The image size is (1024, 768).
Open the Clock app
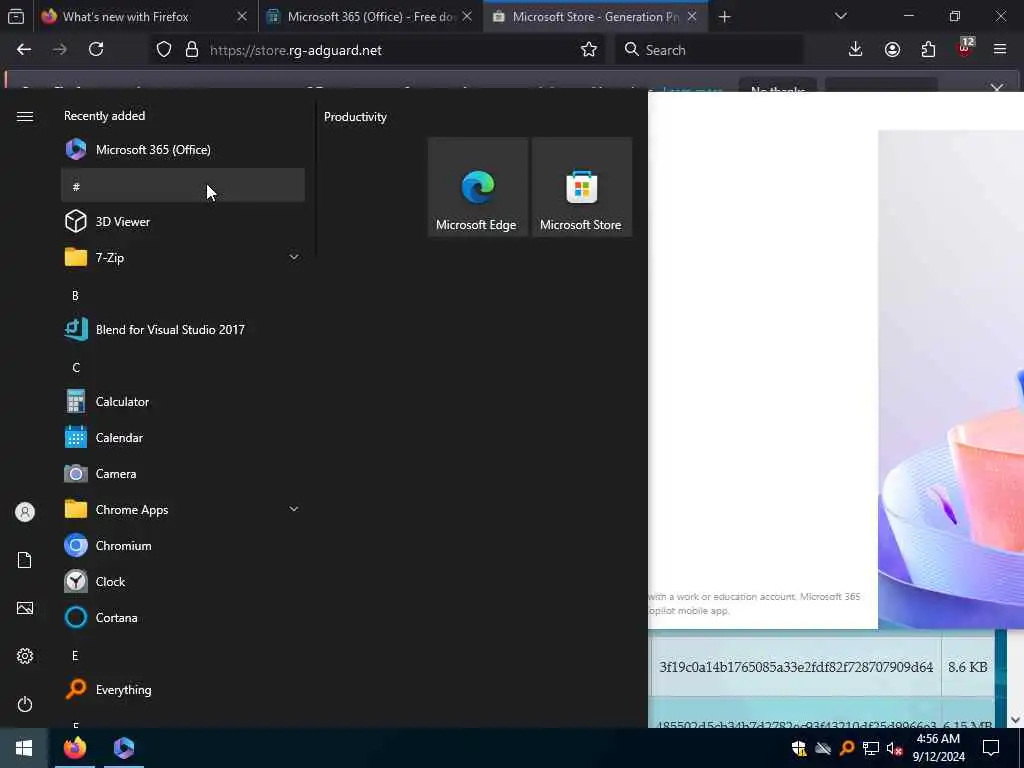[183, 581]
